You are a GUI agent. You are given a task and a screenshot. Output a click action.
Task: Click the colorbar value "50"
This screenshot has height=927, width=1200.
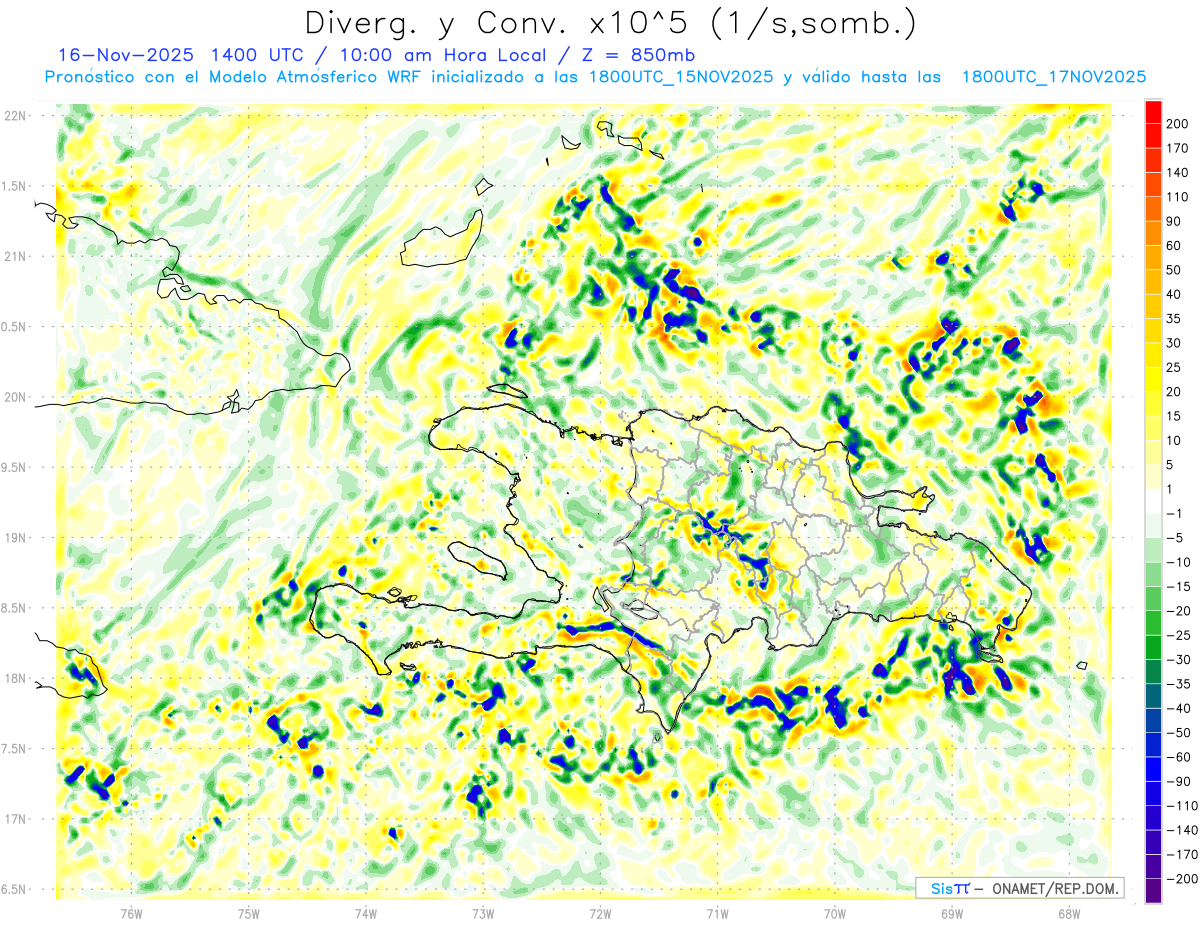[x=1174, y=270]
